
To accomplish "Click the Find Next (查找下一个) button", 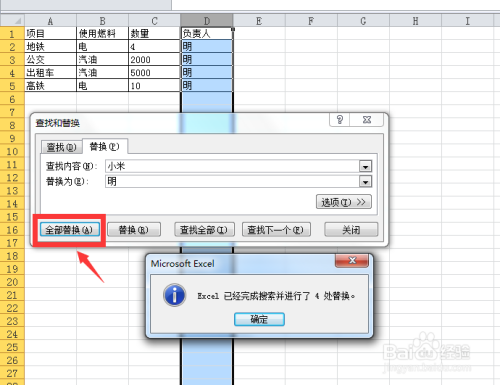I will (276, 230).
